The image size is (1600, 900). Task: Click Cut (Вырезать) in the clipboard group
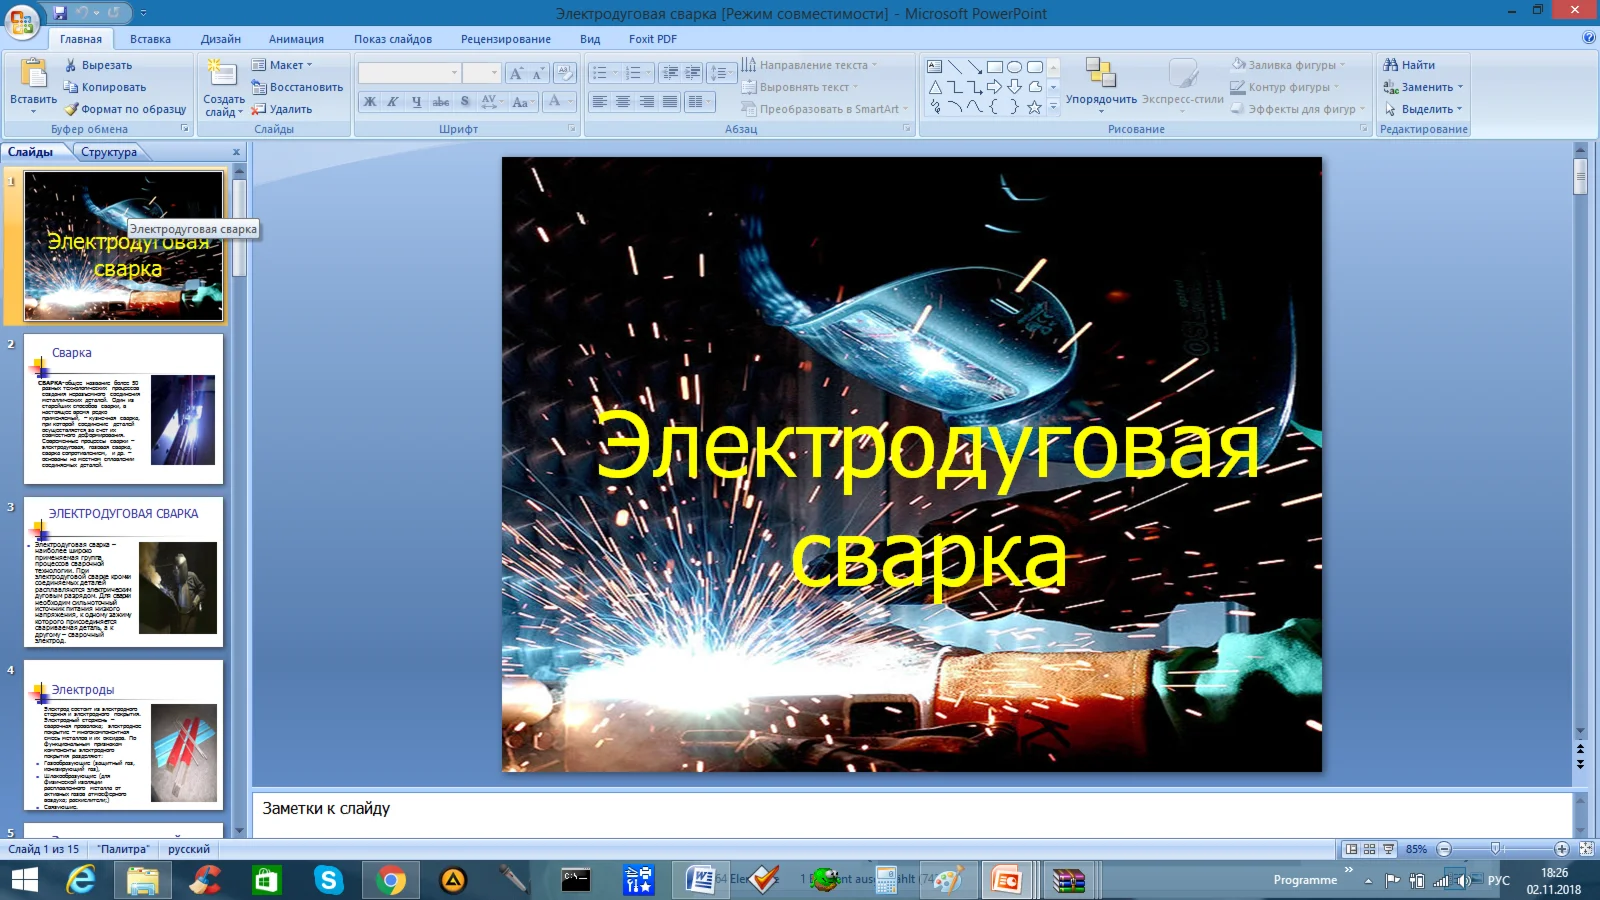point(97,65)
